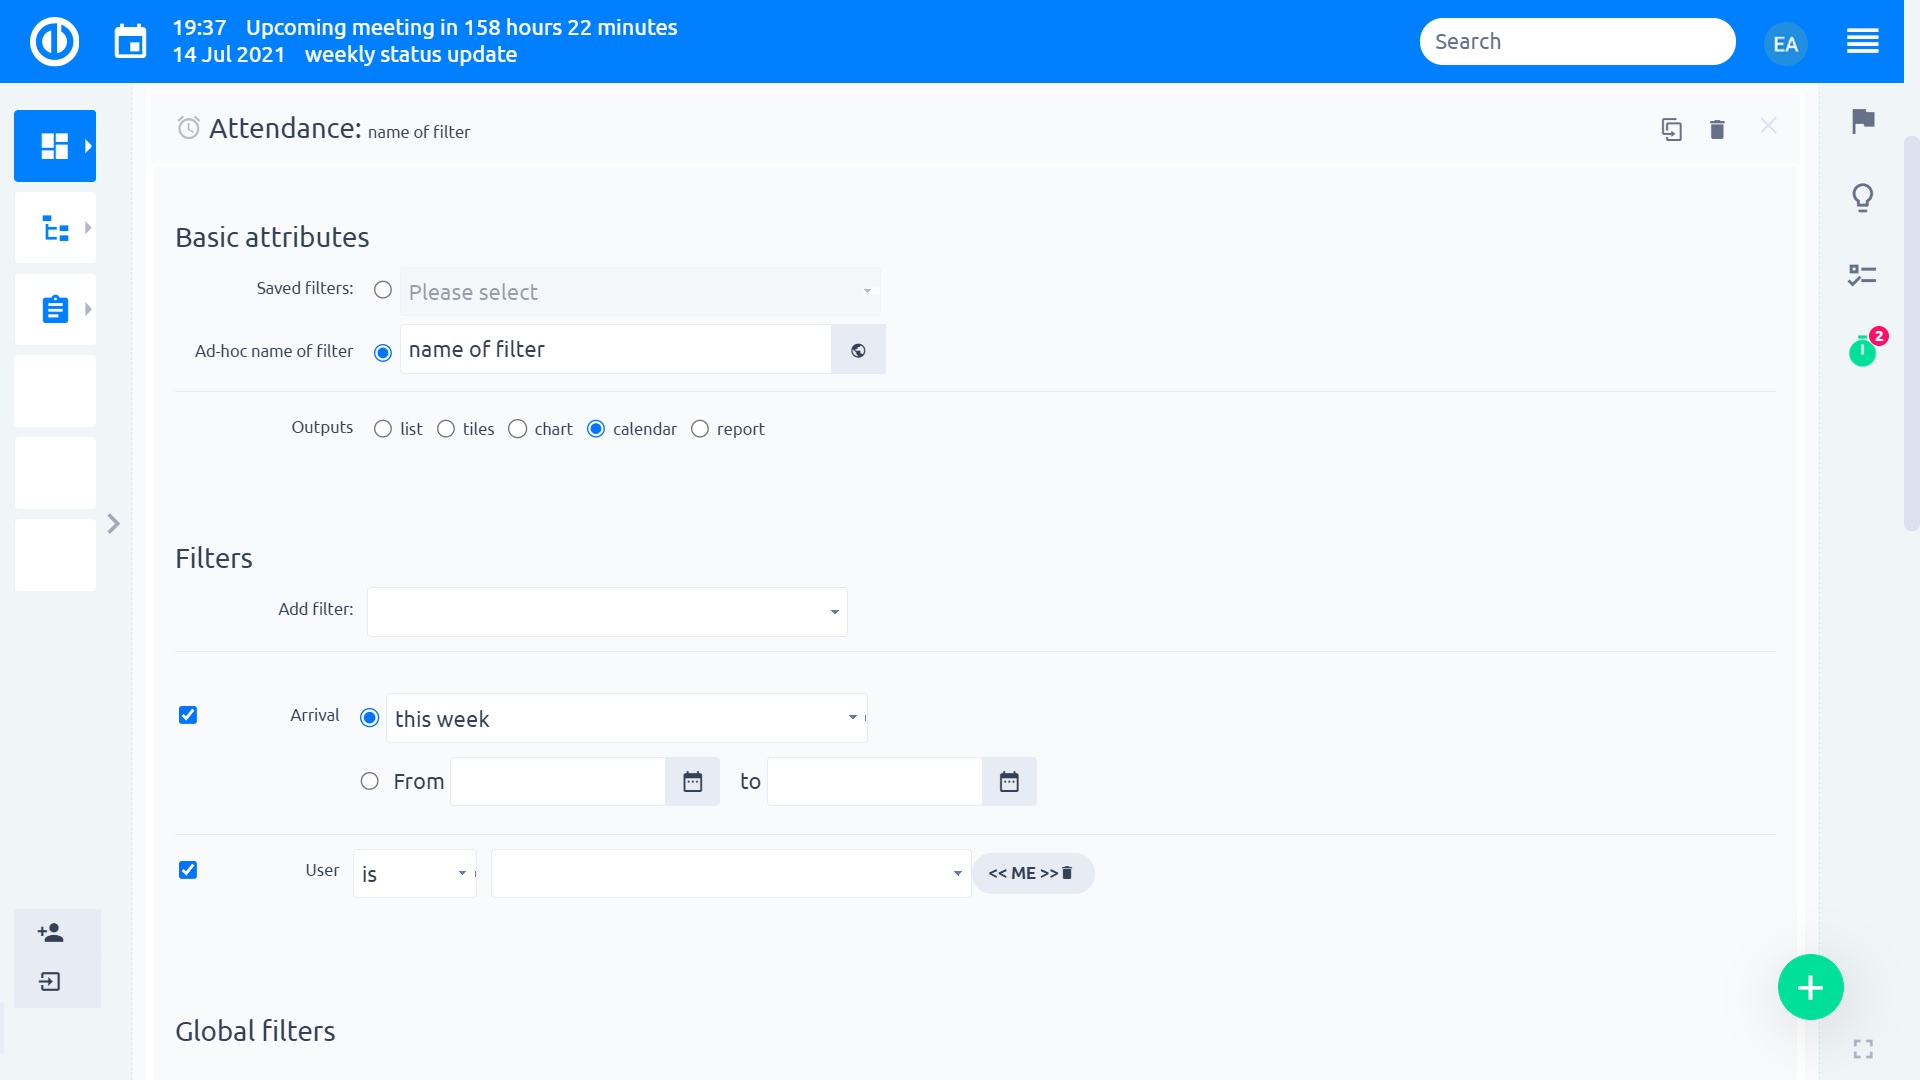The image size is (1920, 1080).
Task: Choose report output radio button
Action: point(700,429)
